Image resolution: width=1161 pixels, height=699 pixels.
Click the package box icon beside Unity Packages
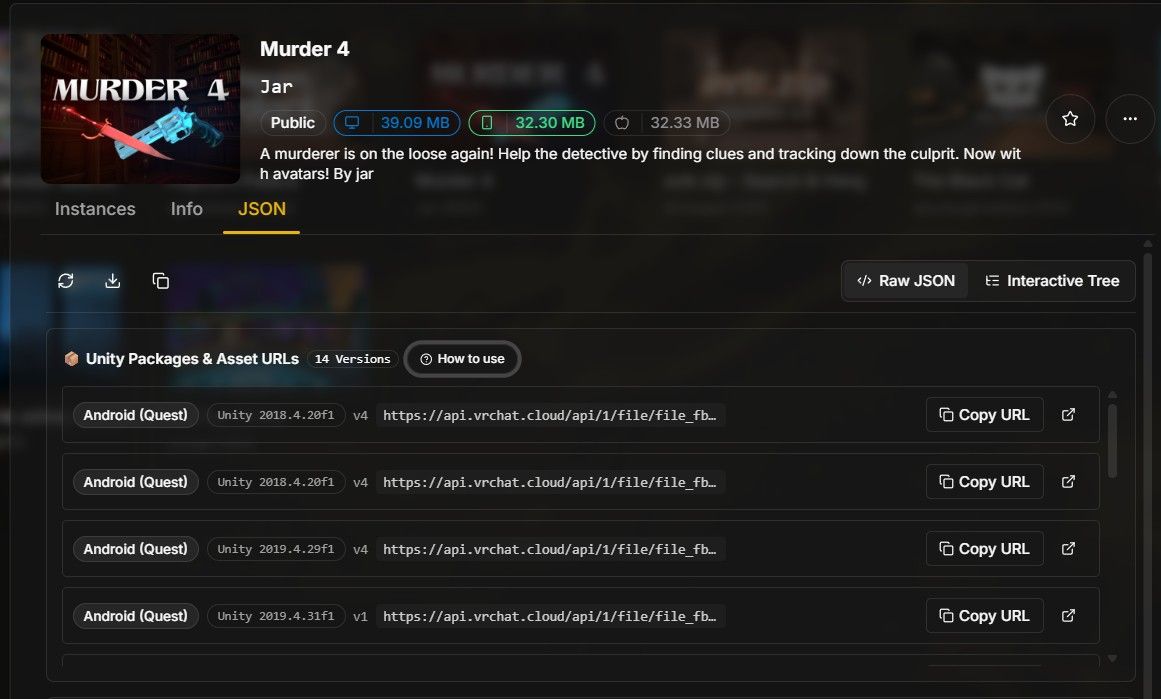72,359
